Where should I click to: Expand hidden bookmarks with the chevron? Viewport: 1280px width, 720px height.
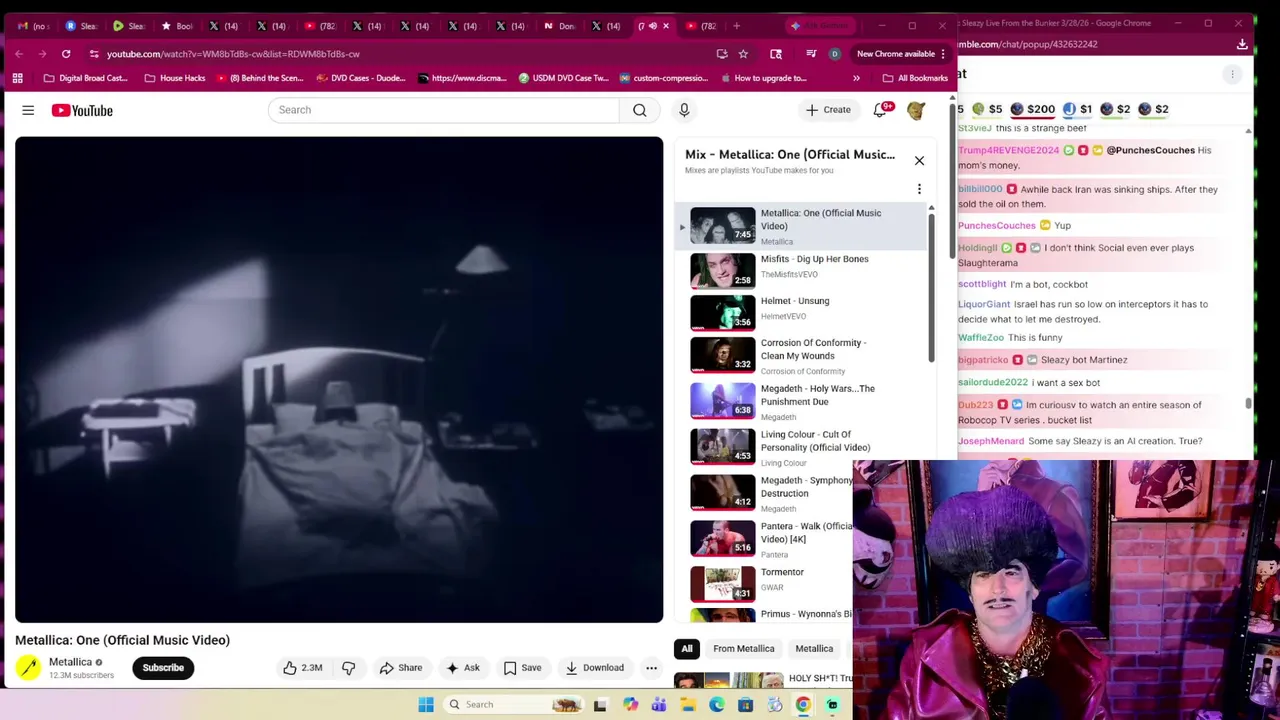[x=856, y=78]
